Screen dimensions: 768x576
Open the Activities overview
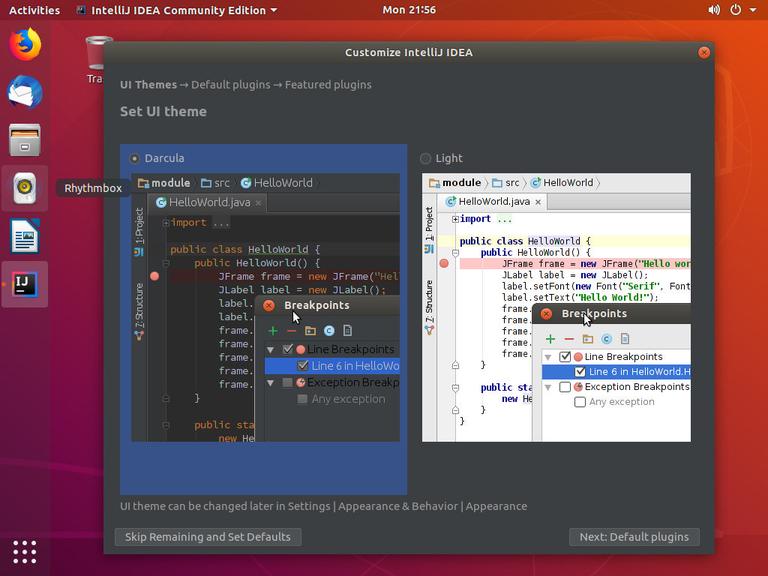tap(34, 10)
